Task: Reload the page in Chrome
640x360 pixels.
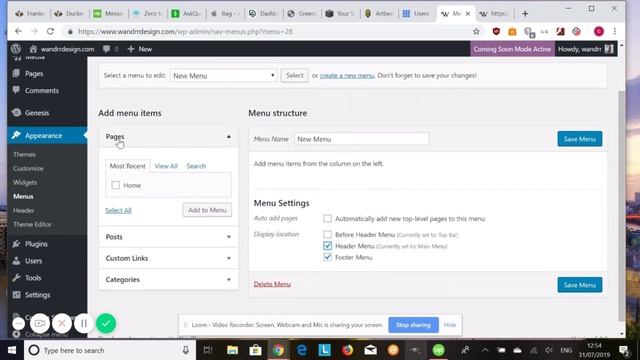Action: (50, 31)
